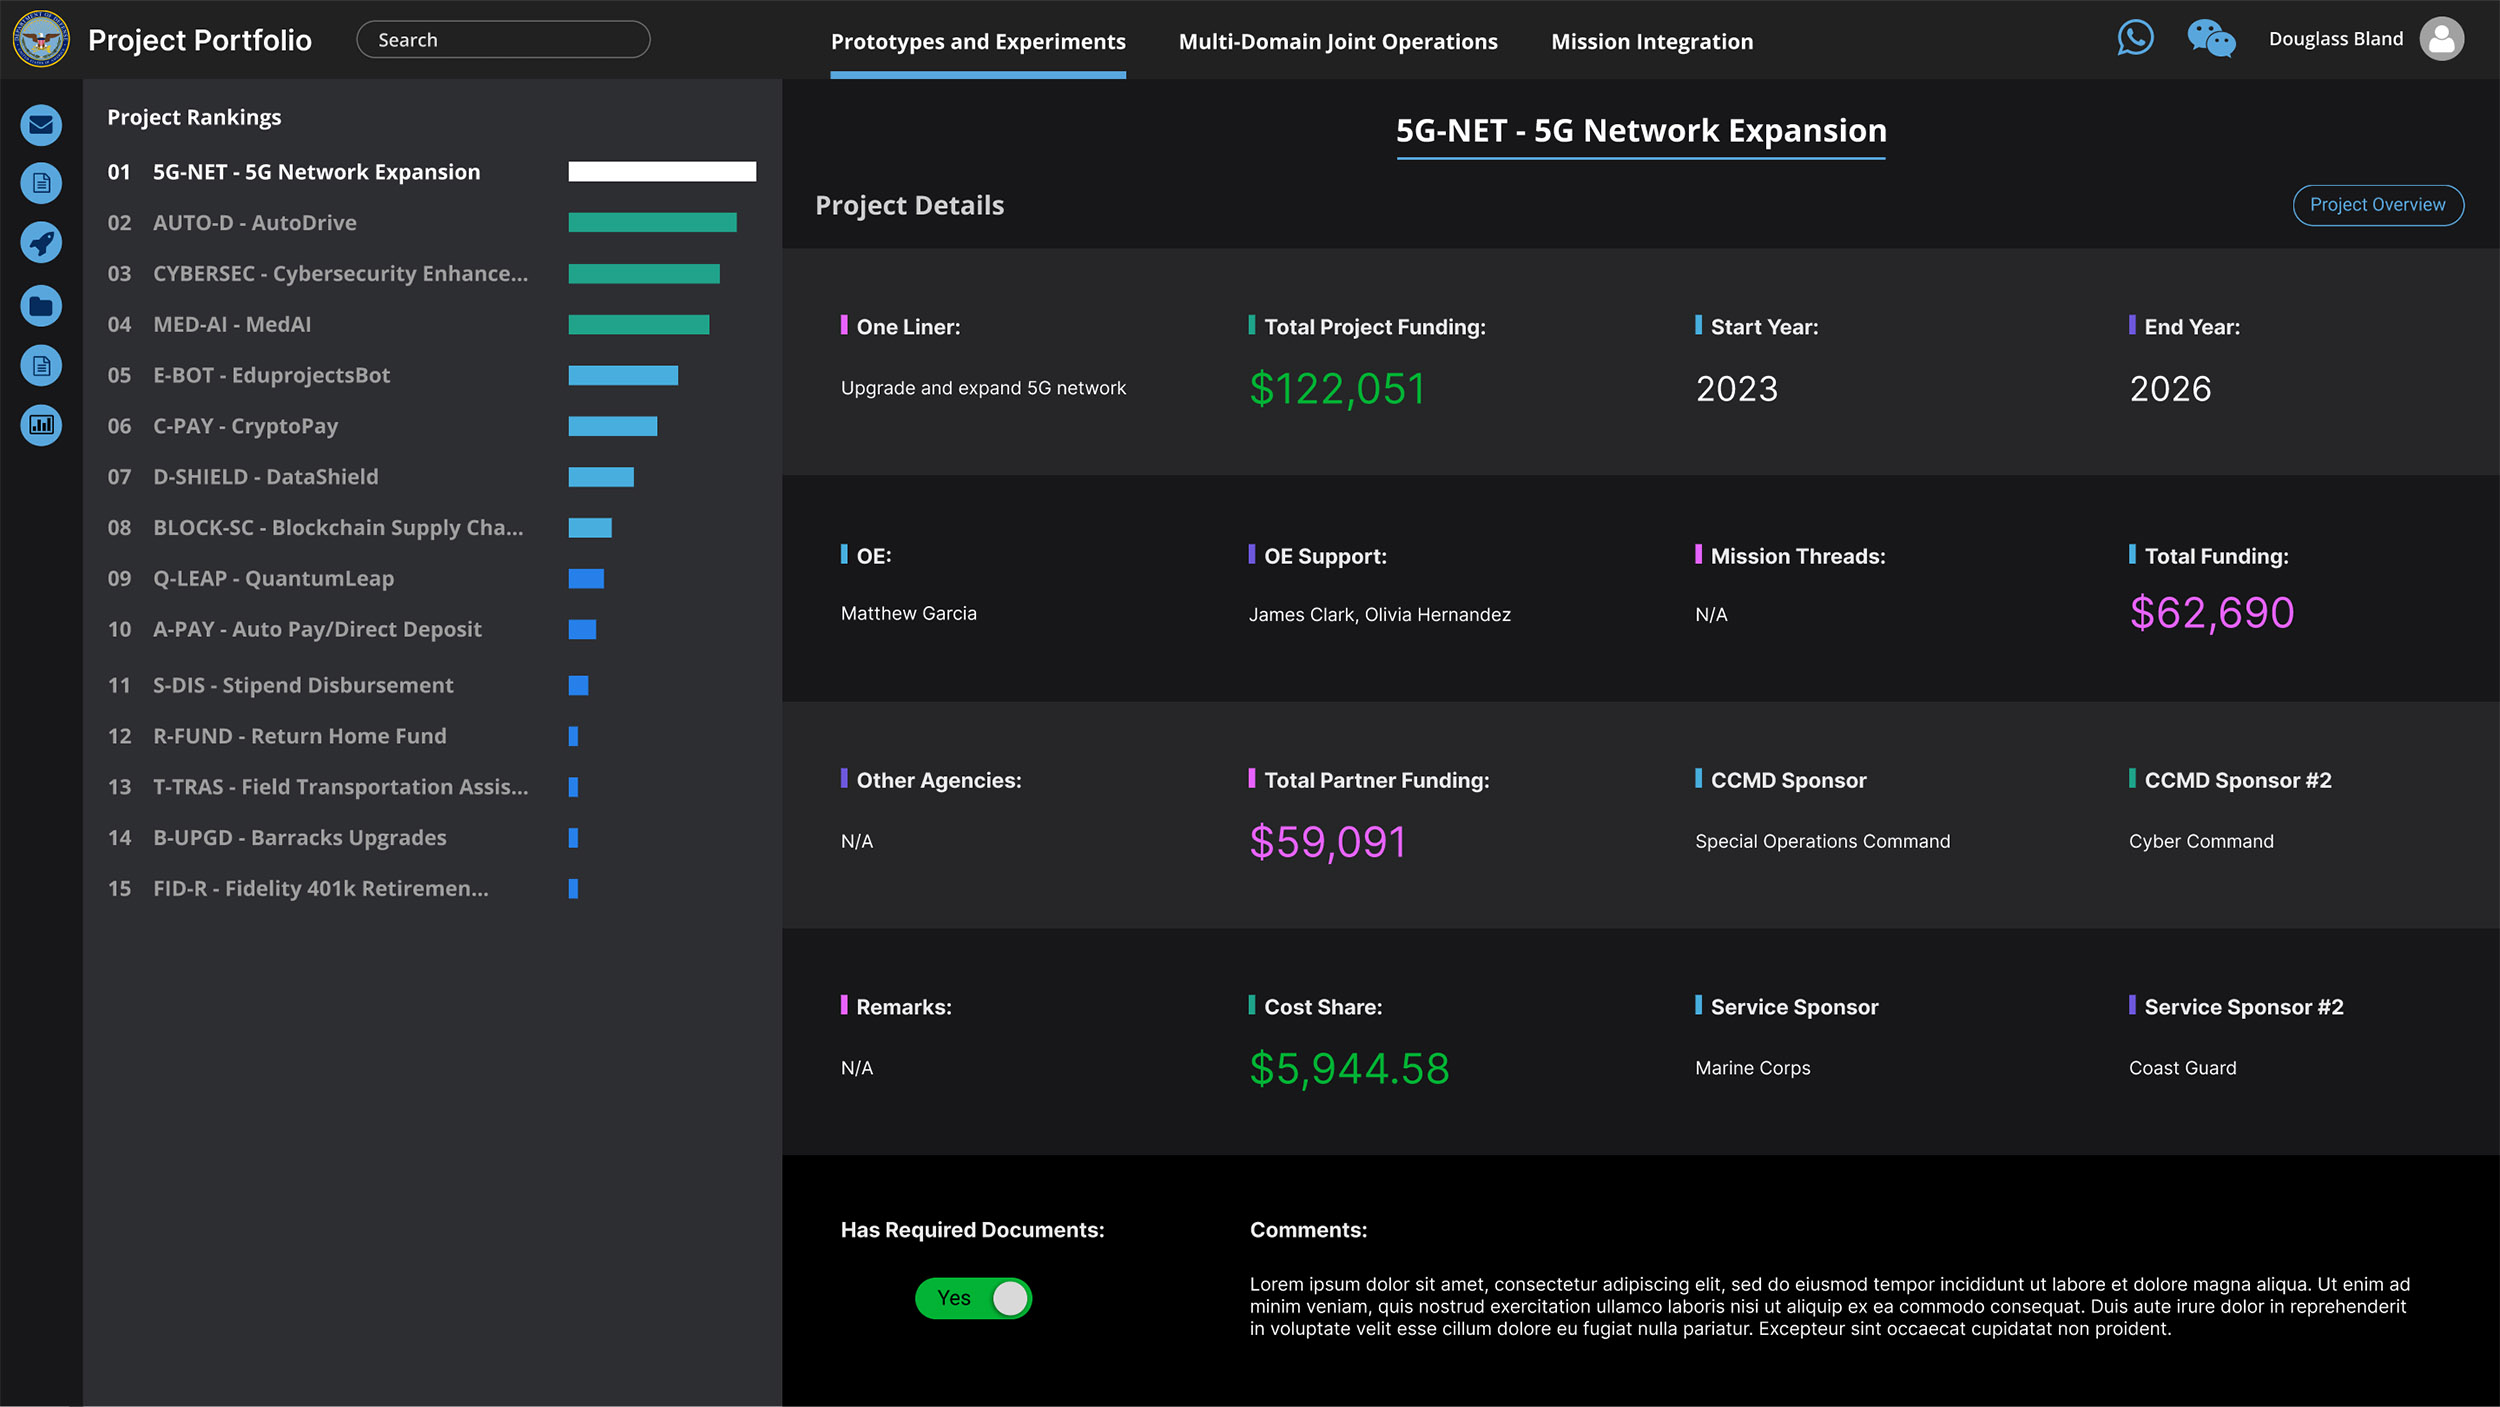Disable the Has Required Documents toggle

(973, 1297)
